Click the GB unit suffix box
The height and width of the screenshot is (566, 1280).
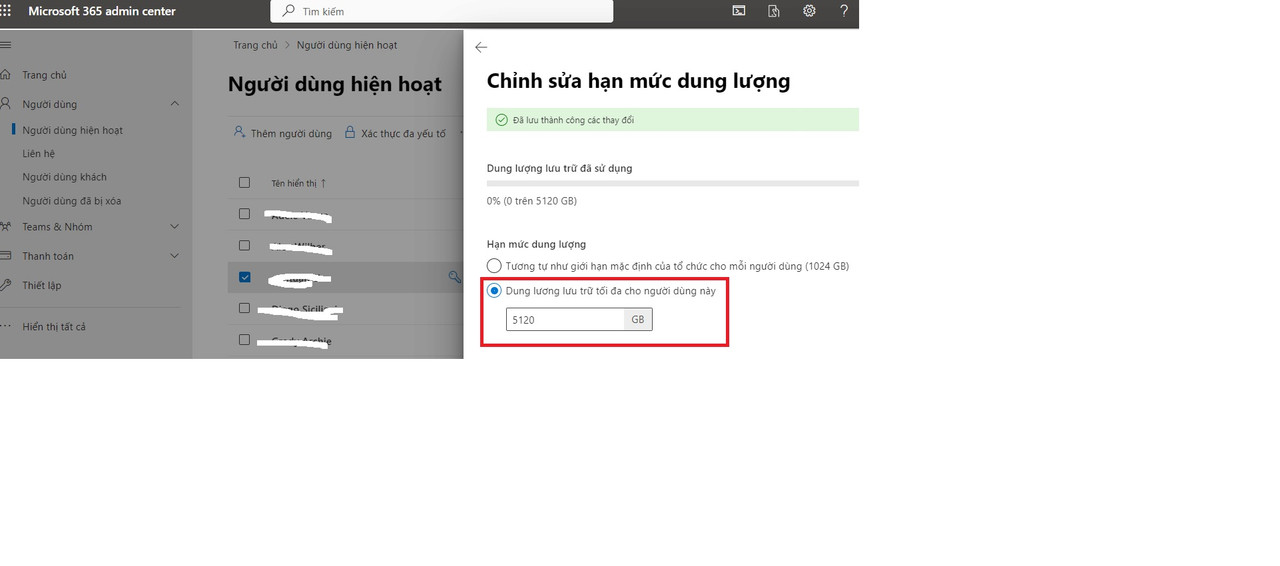click(638, 320)
